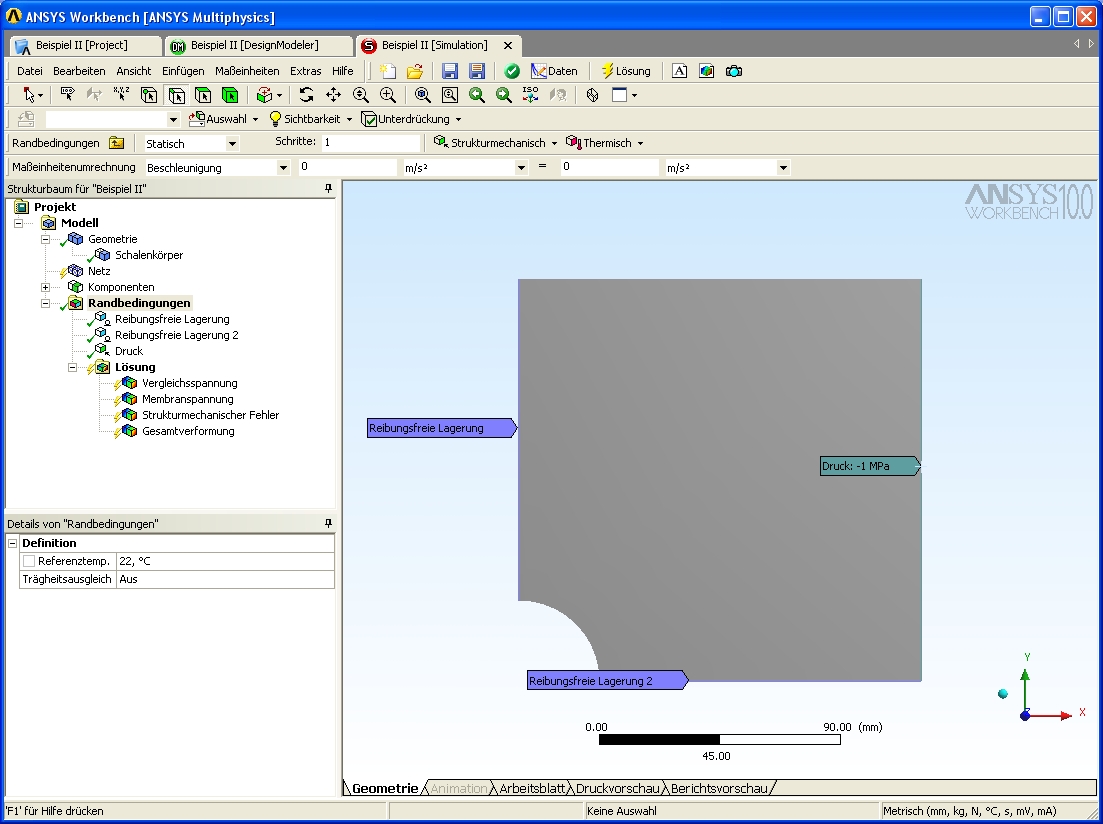Click the open folder icon
The image size is (1103, 824).
tap(415, 71)
